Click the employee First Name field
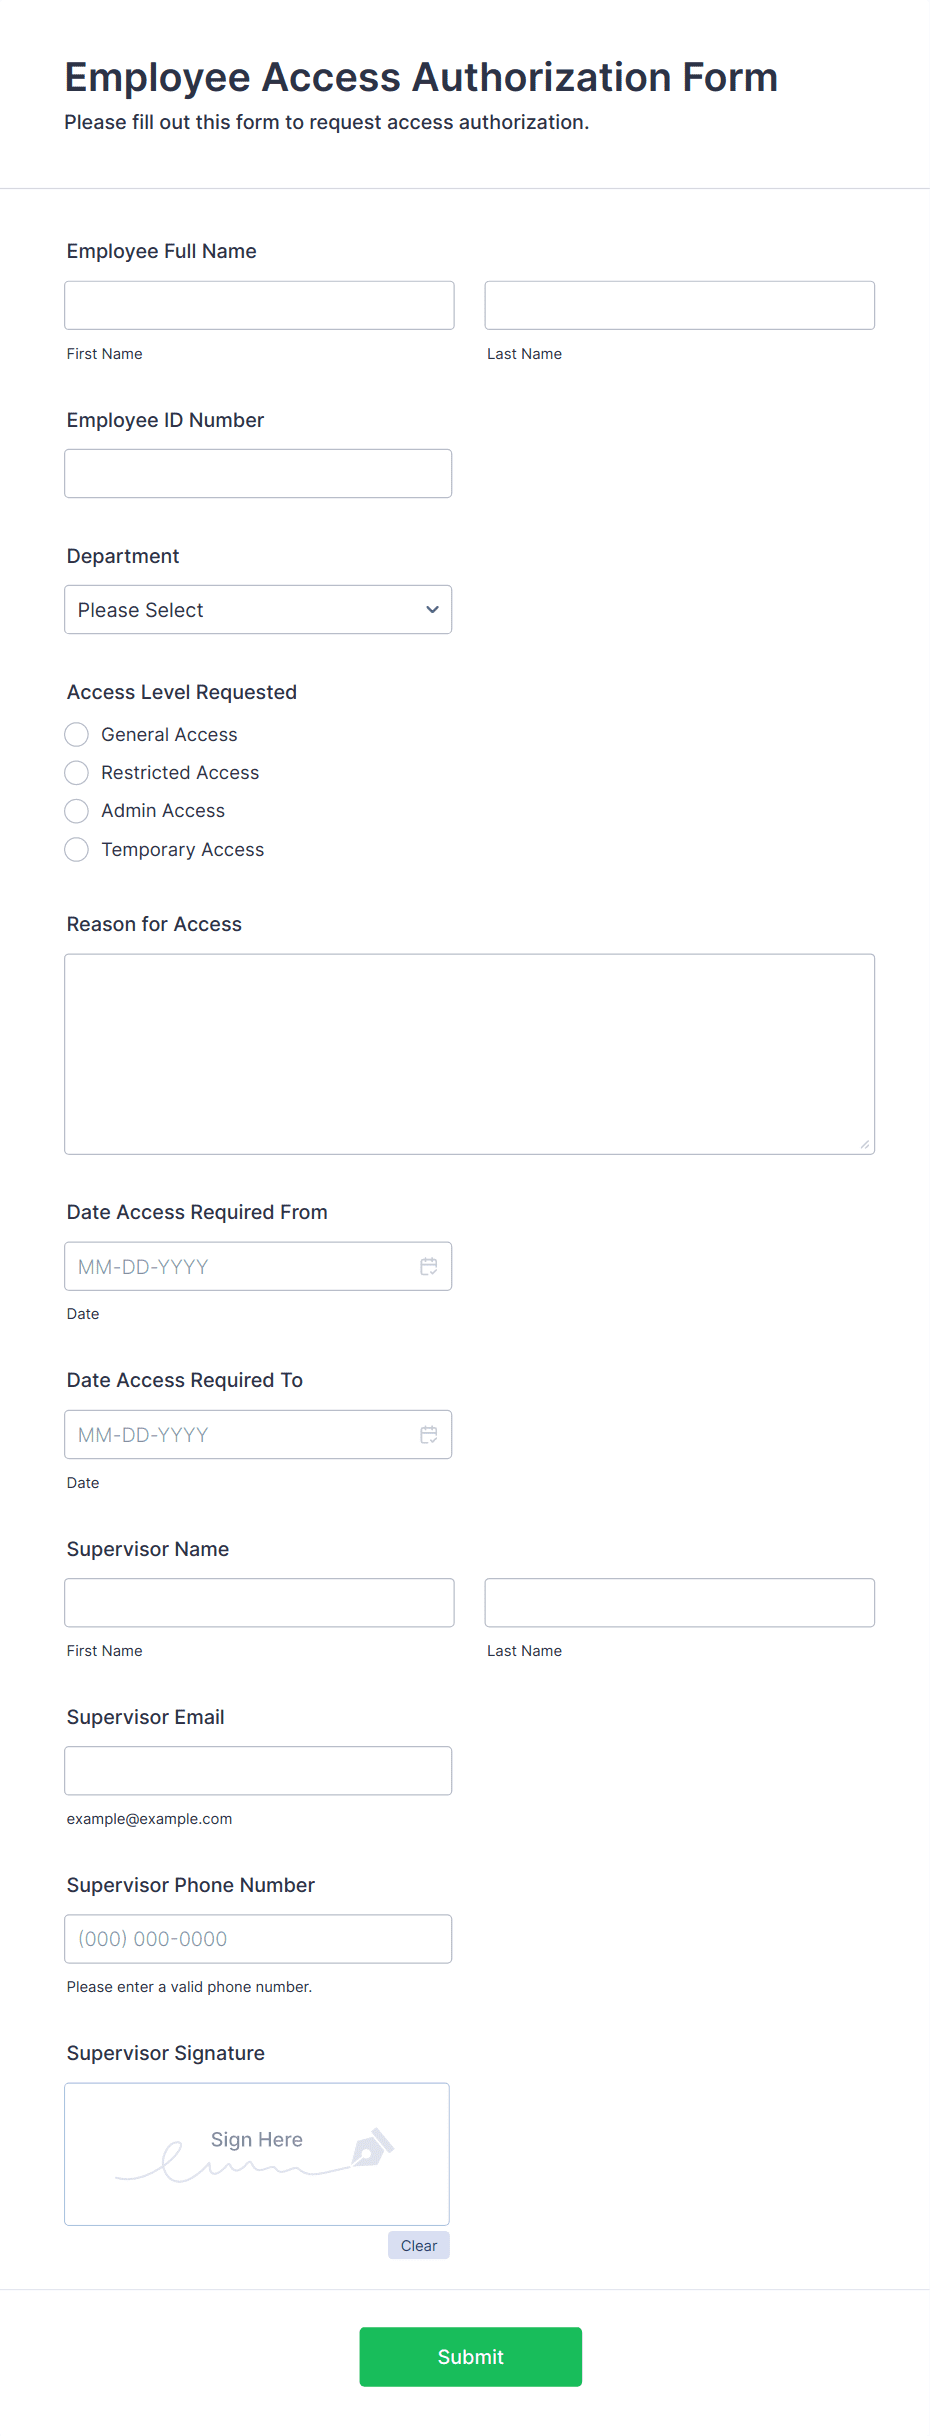Image resolution: width=930 pixels, height=2436 pixels. 258,304
